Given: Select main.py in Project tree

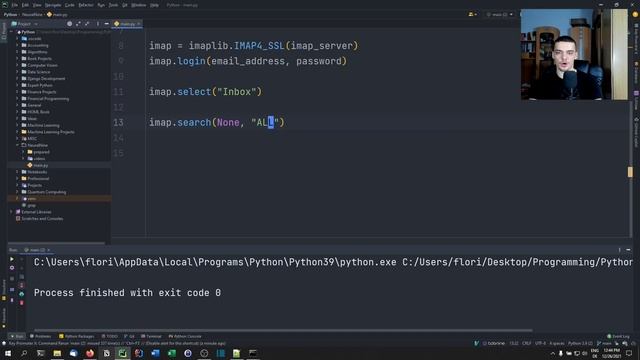Looking at the screenshot, I should point(40,165).
